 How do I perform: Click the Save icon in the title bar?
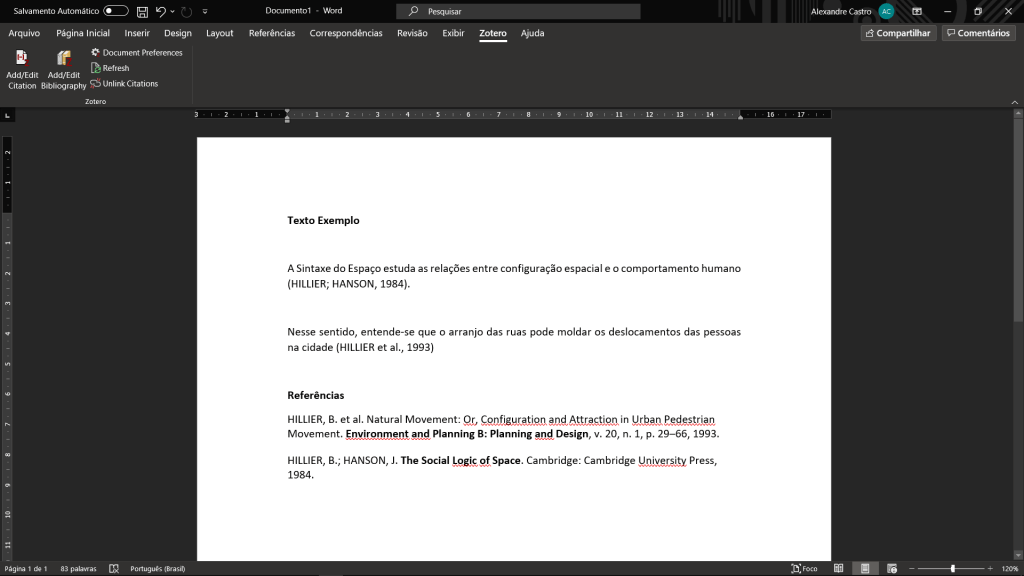[x=142, y=11]
